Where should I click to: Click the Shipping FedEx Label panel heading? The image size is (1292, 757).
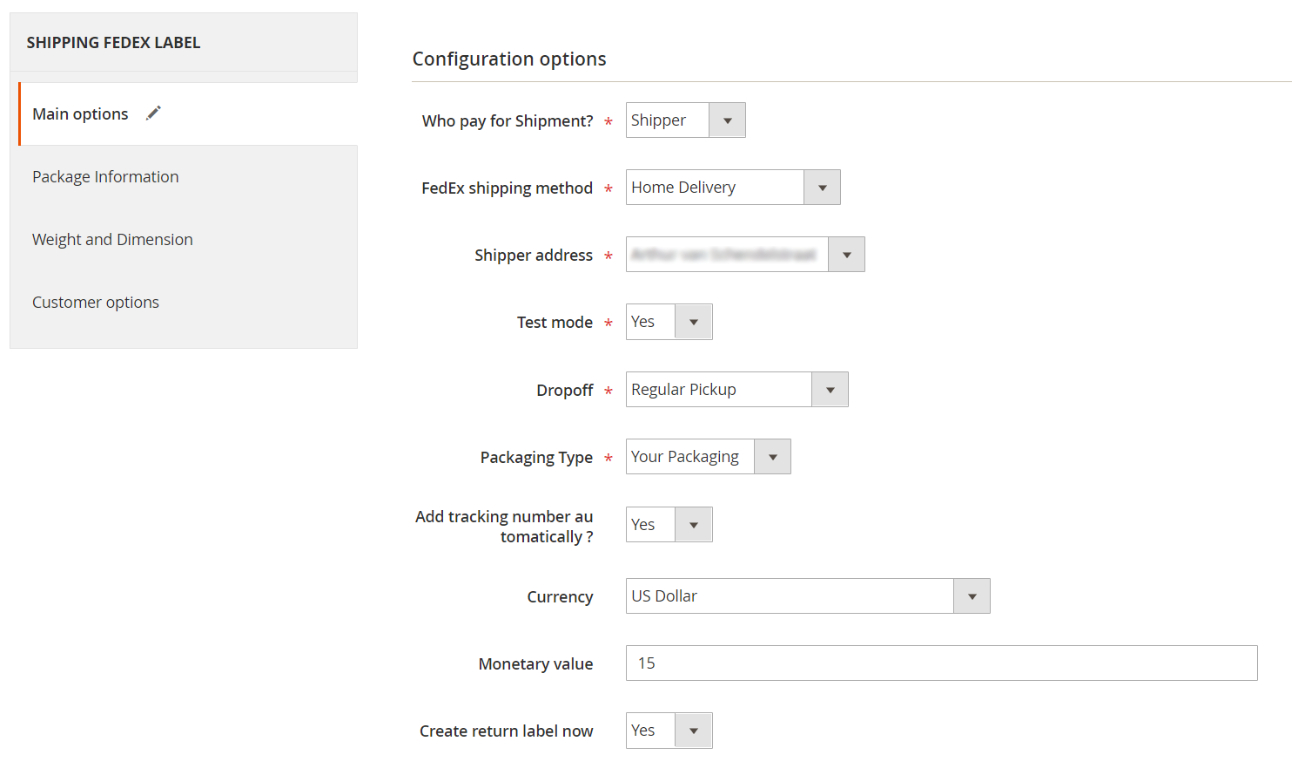point(113,43)
